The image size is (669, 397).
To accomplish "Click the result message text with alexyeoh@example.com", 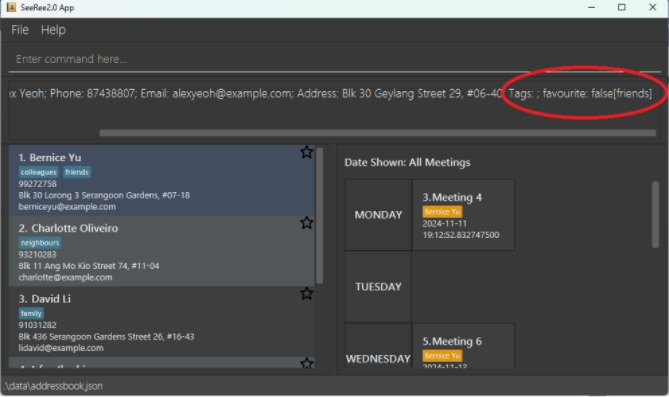I will pyautogui.click(x=331, y=93).
